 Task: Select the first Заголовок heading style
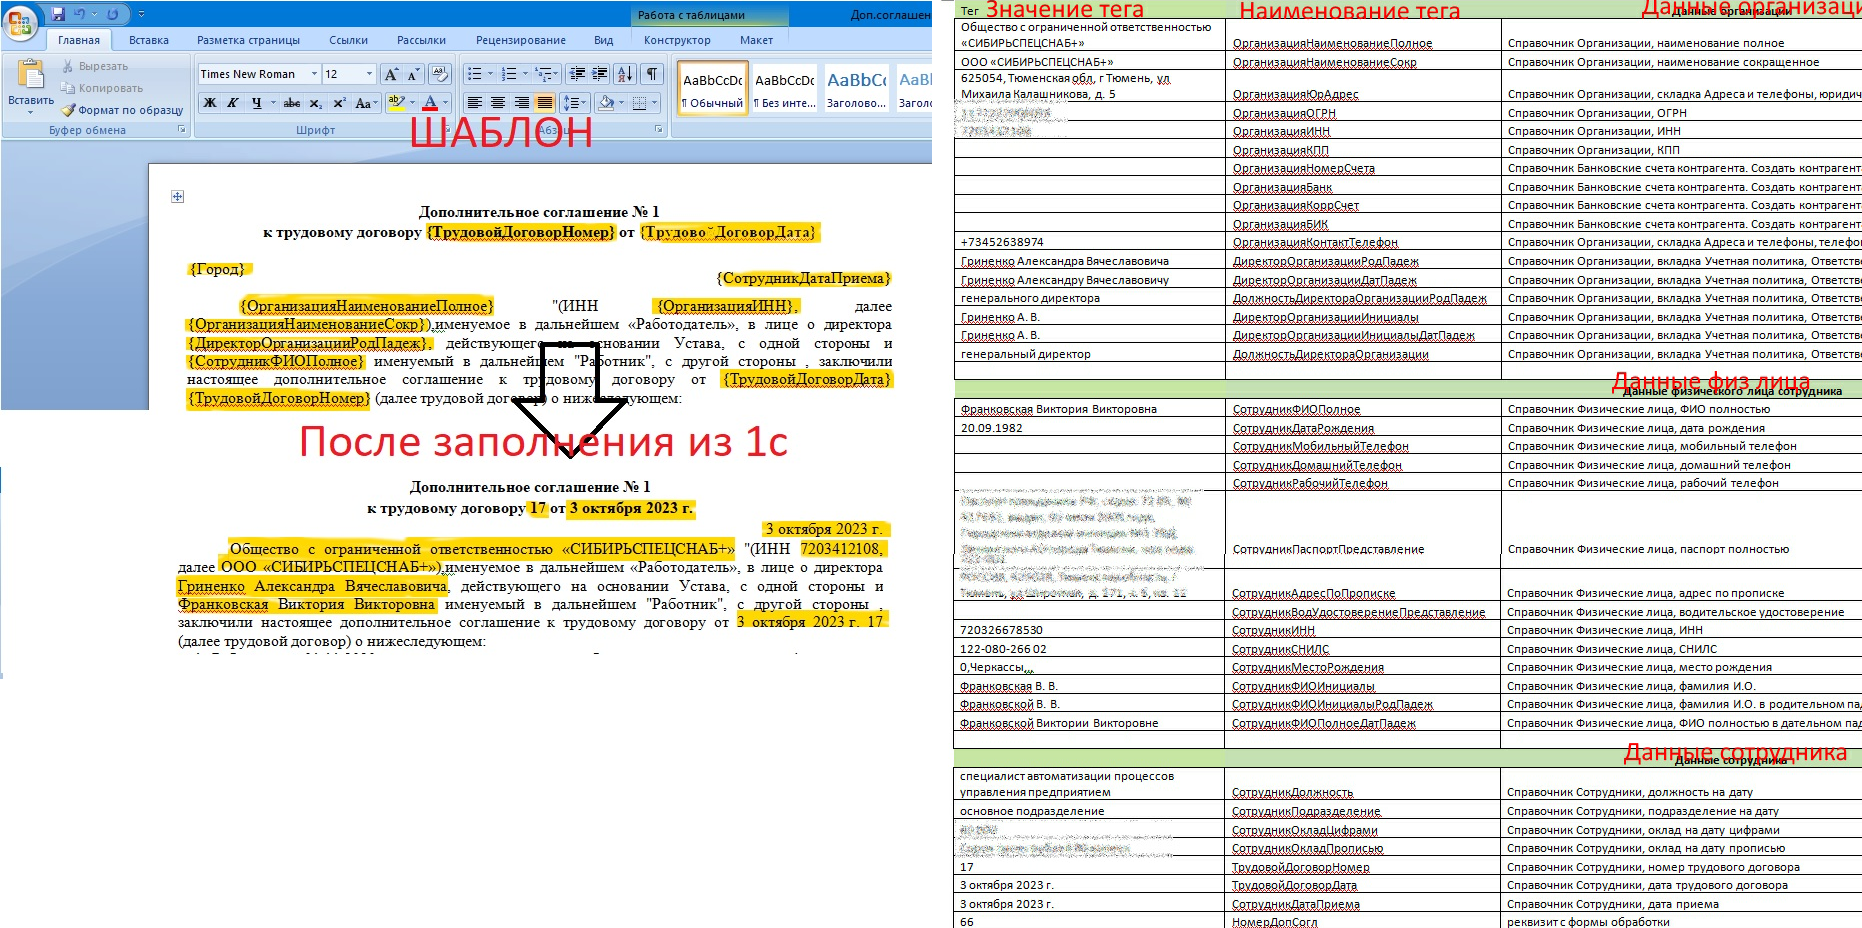pyautogui.click(x=856, y=88)
